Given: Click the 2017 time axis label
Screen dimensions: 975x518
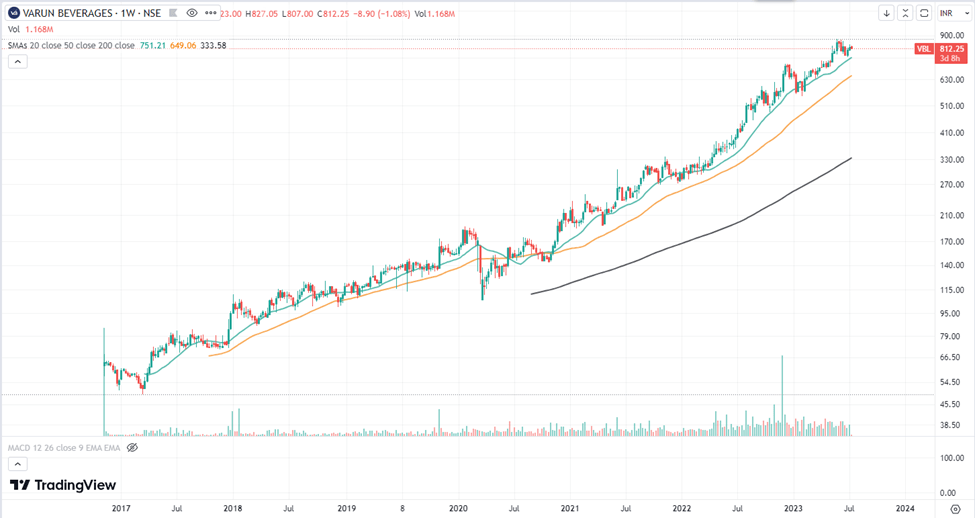Looking at the screenshot, I should 121,508.
